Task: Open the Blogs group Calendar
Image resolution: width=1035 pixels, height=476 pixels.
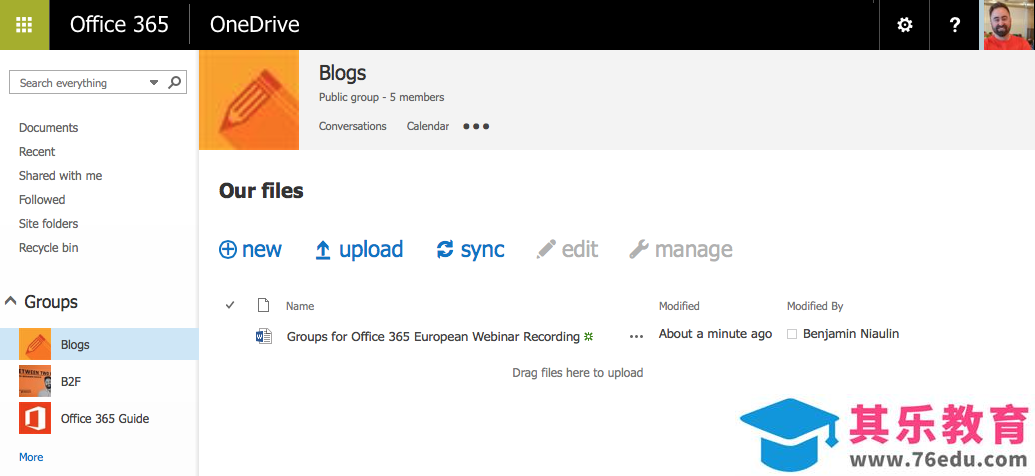Action: click(428, 126)
